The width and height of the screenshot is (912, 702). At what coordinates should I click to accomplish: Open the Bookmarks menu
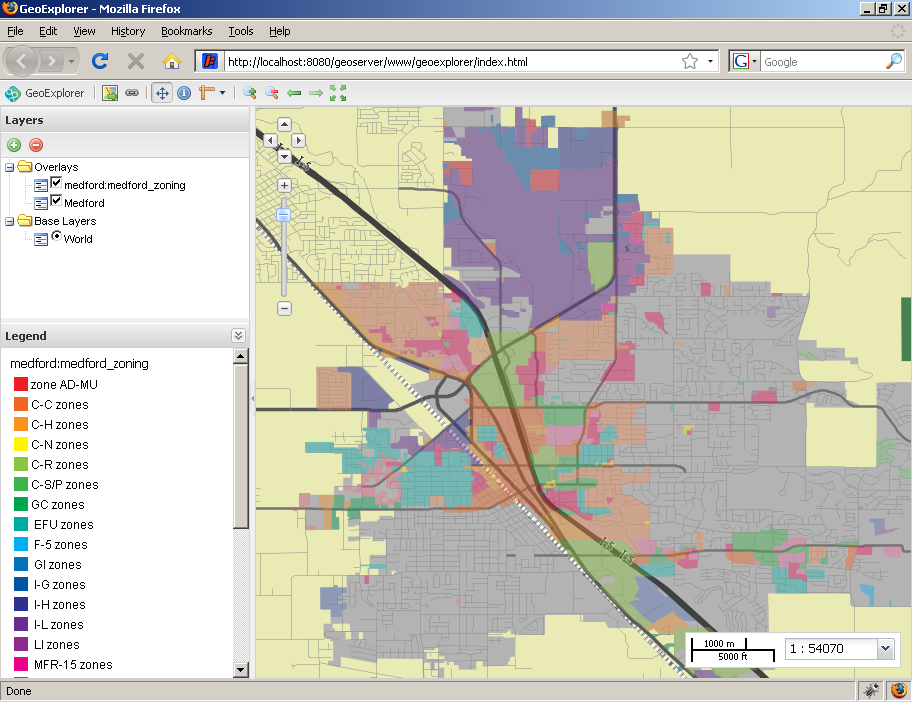[186, 31]
